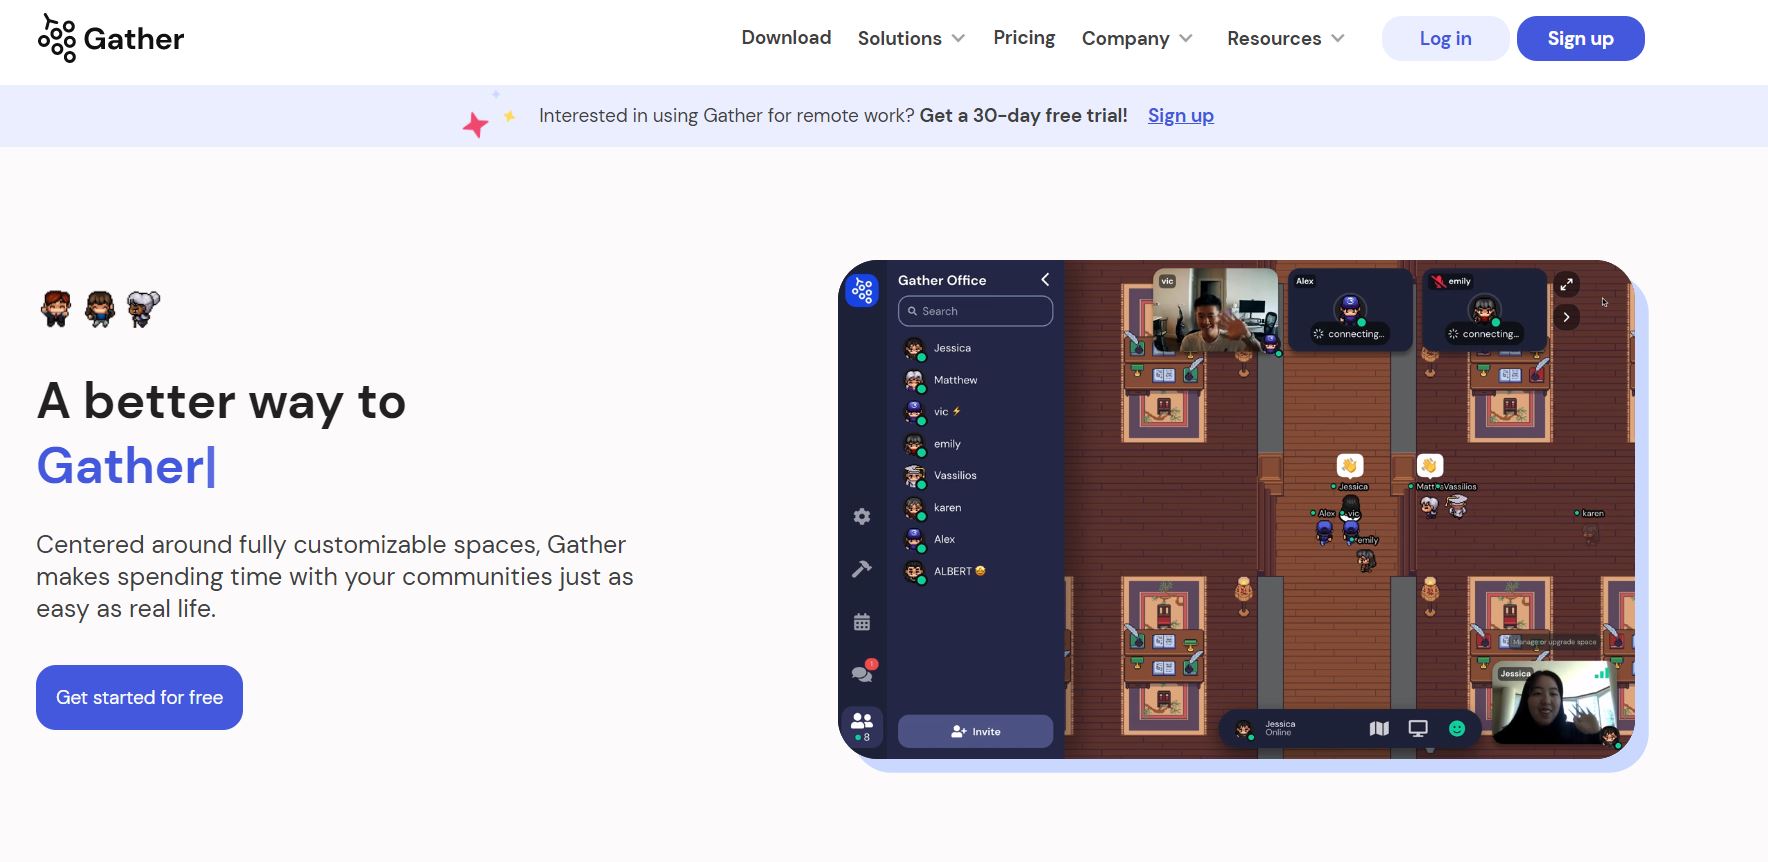Open the emoji smiley icon
1768x862 pixels.
click(1457, 729)
